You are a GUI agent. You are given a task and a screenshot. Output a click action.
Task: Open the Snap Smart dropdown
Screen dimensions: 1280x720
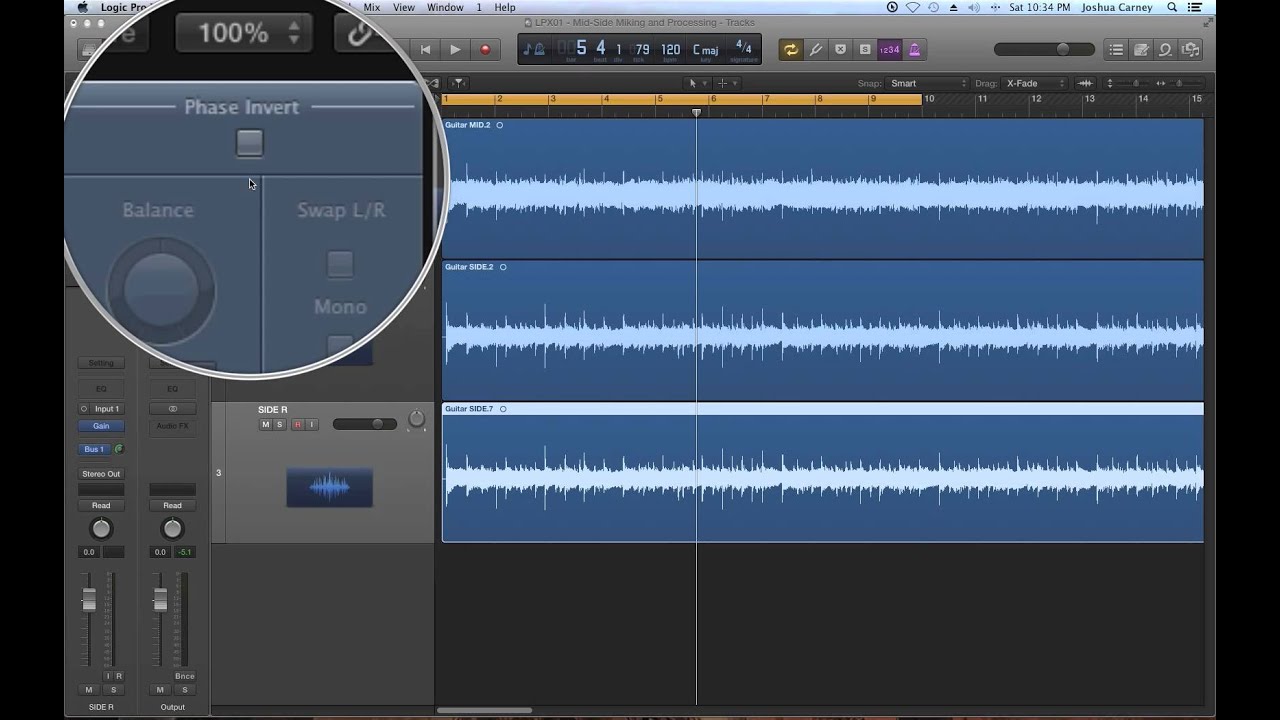(x=929, y=83)
